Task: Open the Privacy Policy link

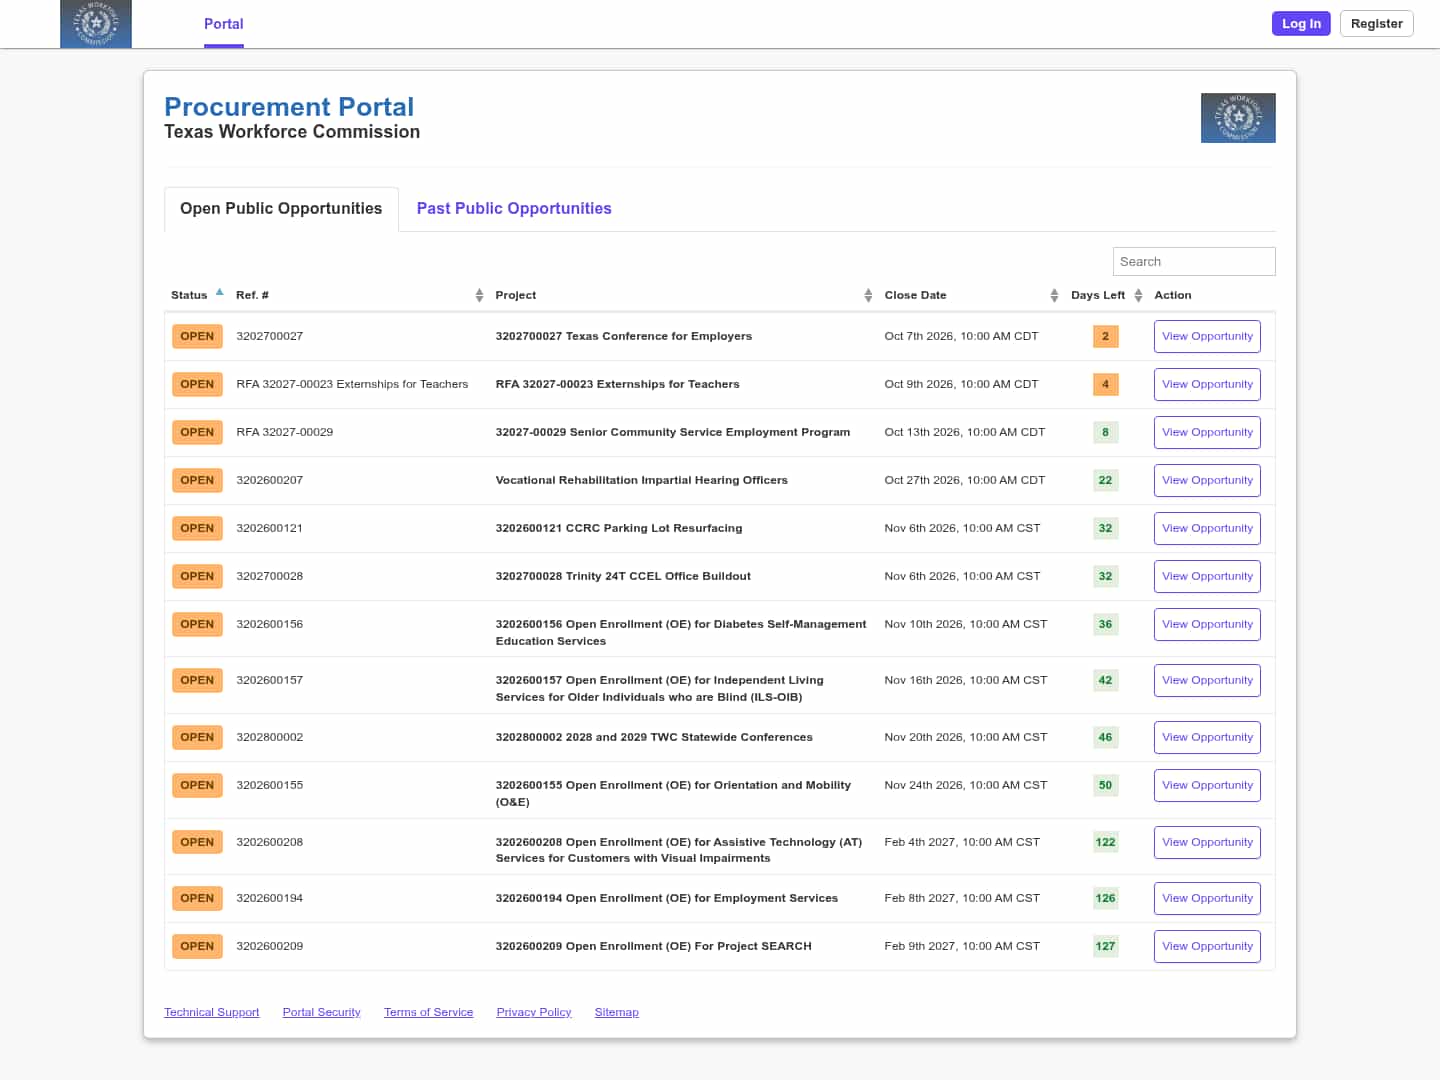Action: click(x=534, y=1013)
